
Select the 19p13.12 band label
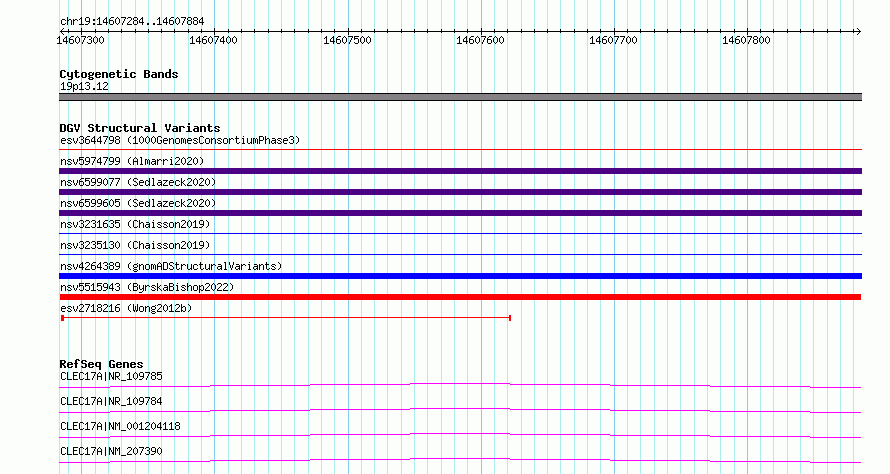click(x=84, y=86)
